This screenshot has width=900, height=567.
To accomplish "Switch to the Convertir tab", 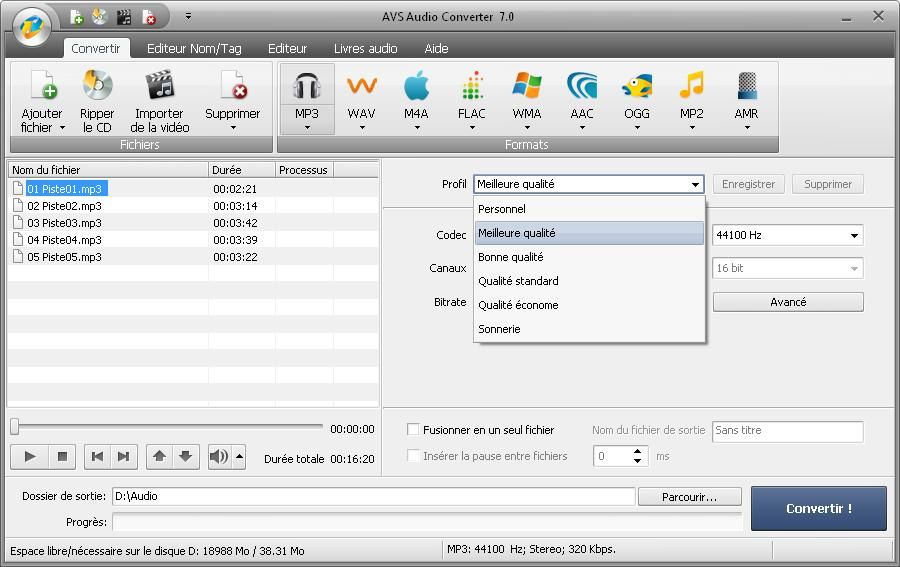I will click(96, 48).
